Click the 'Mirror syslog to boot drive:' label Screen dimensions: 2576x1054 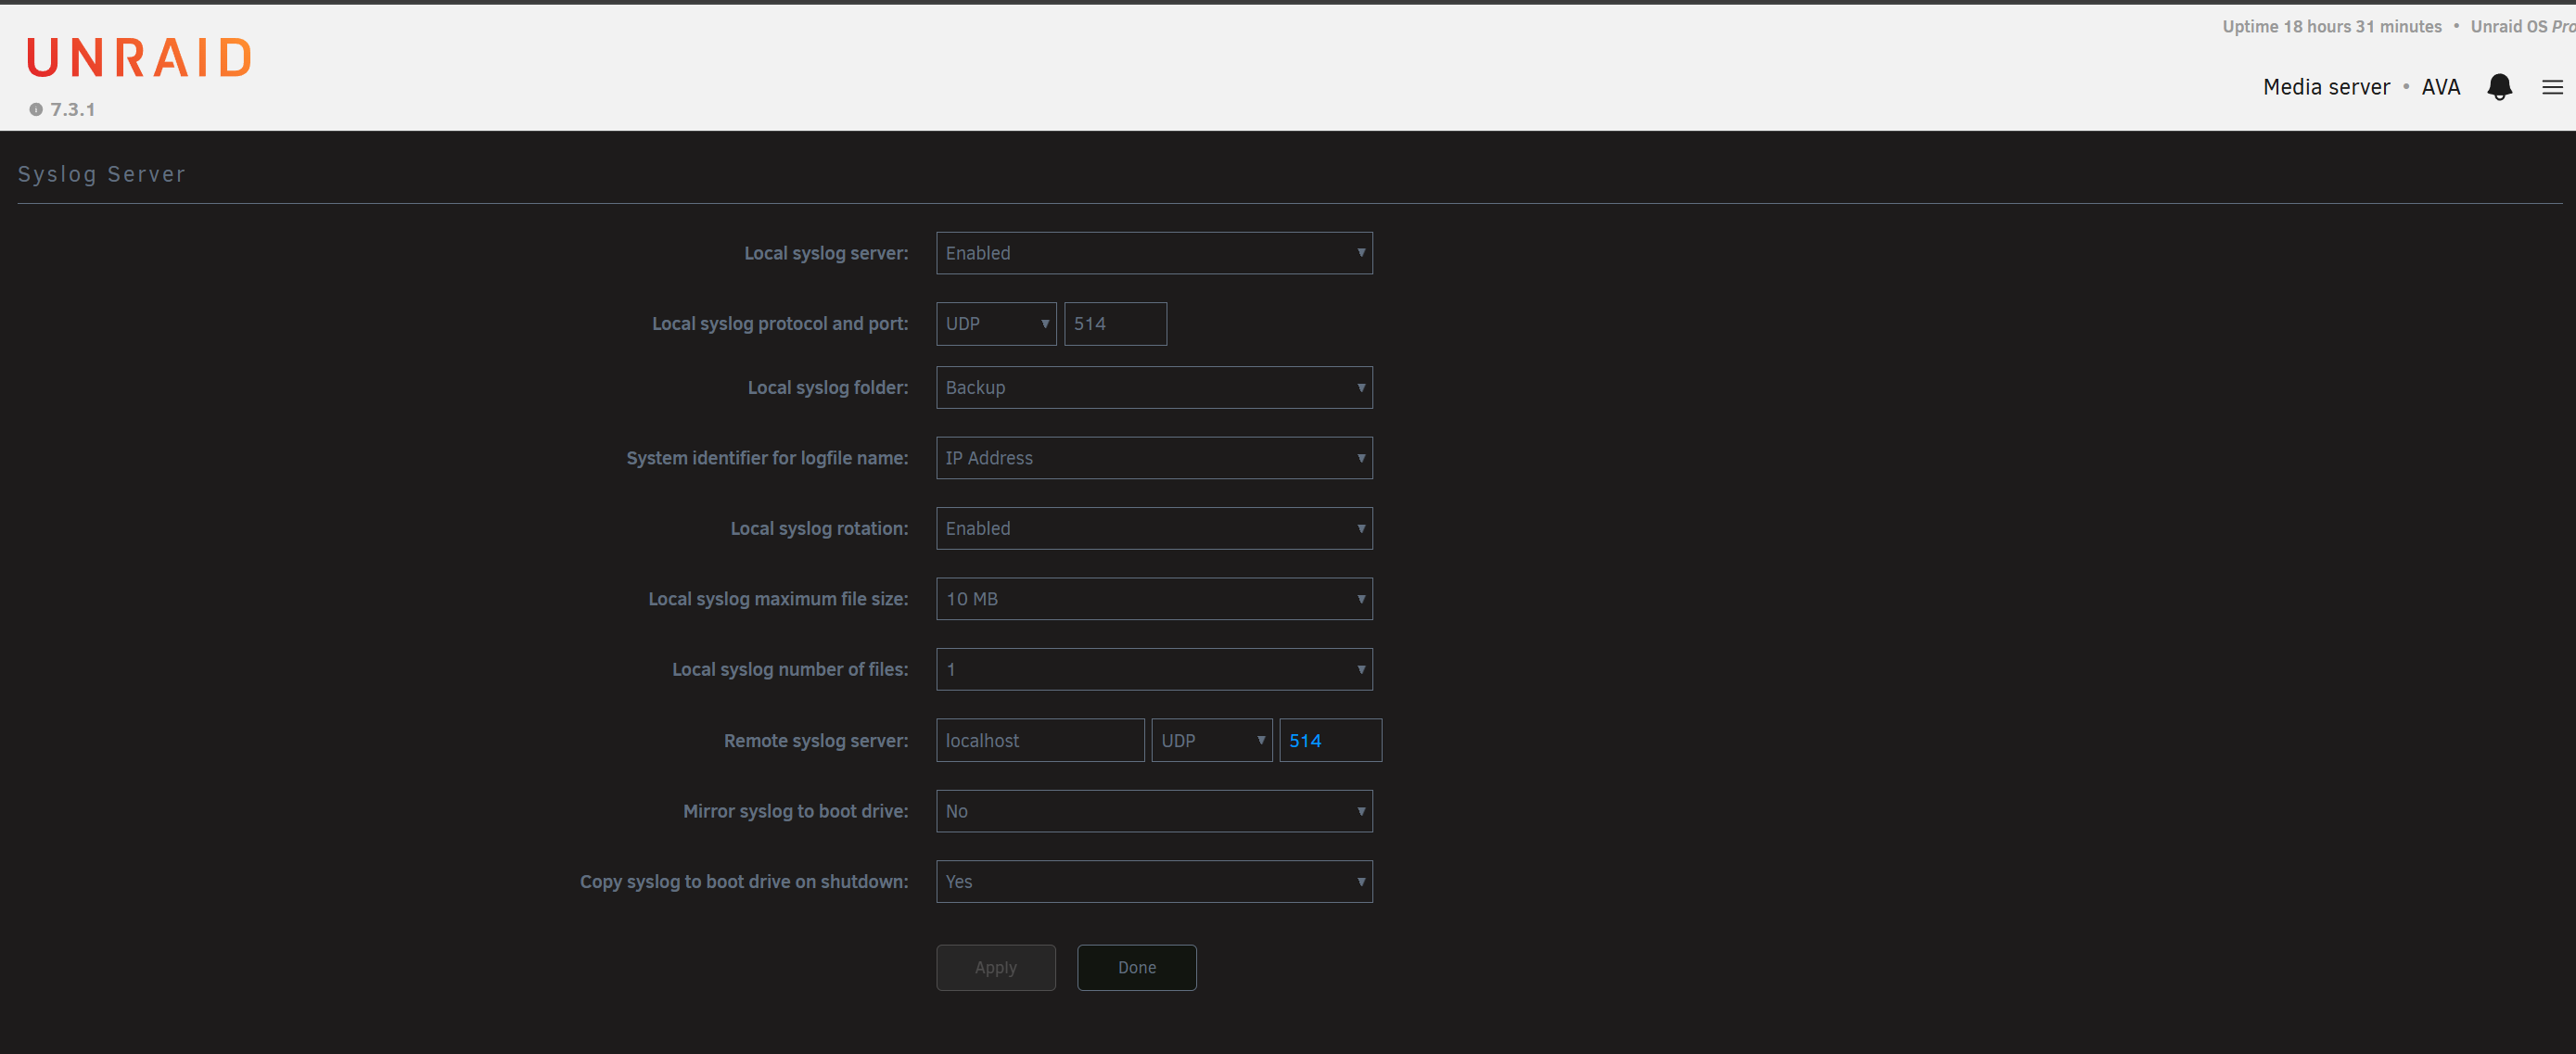tap(795, 811)
